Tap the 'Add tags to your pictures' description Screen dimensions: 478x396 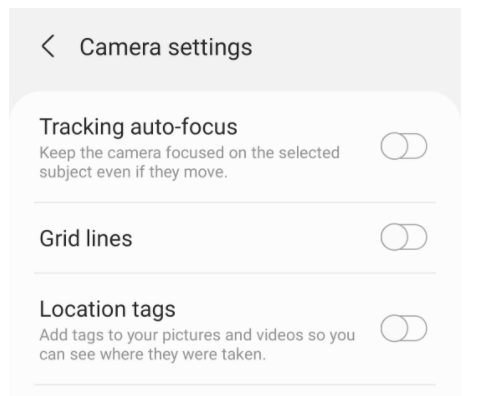[x=197, y=345]
